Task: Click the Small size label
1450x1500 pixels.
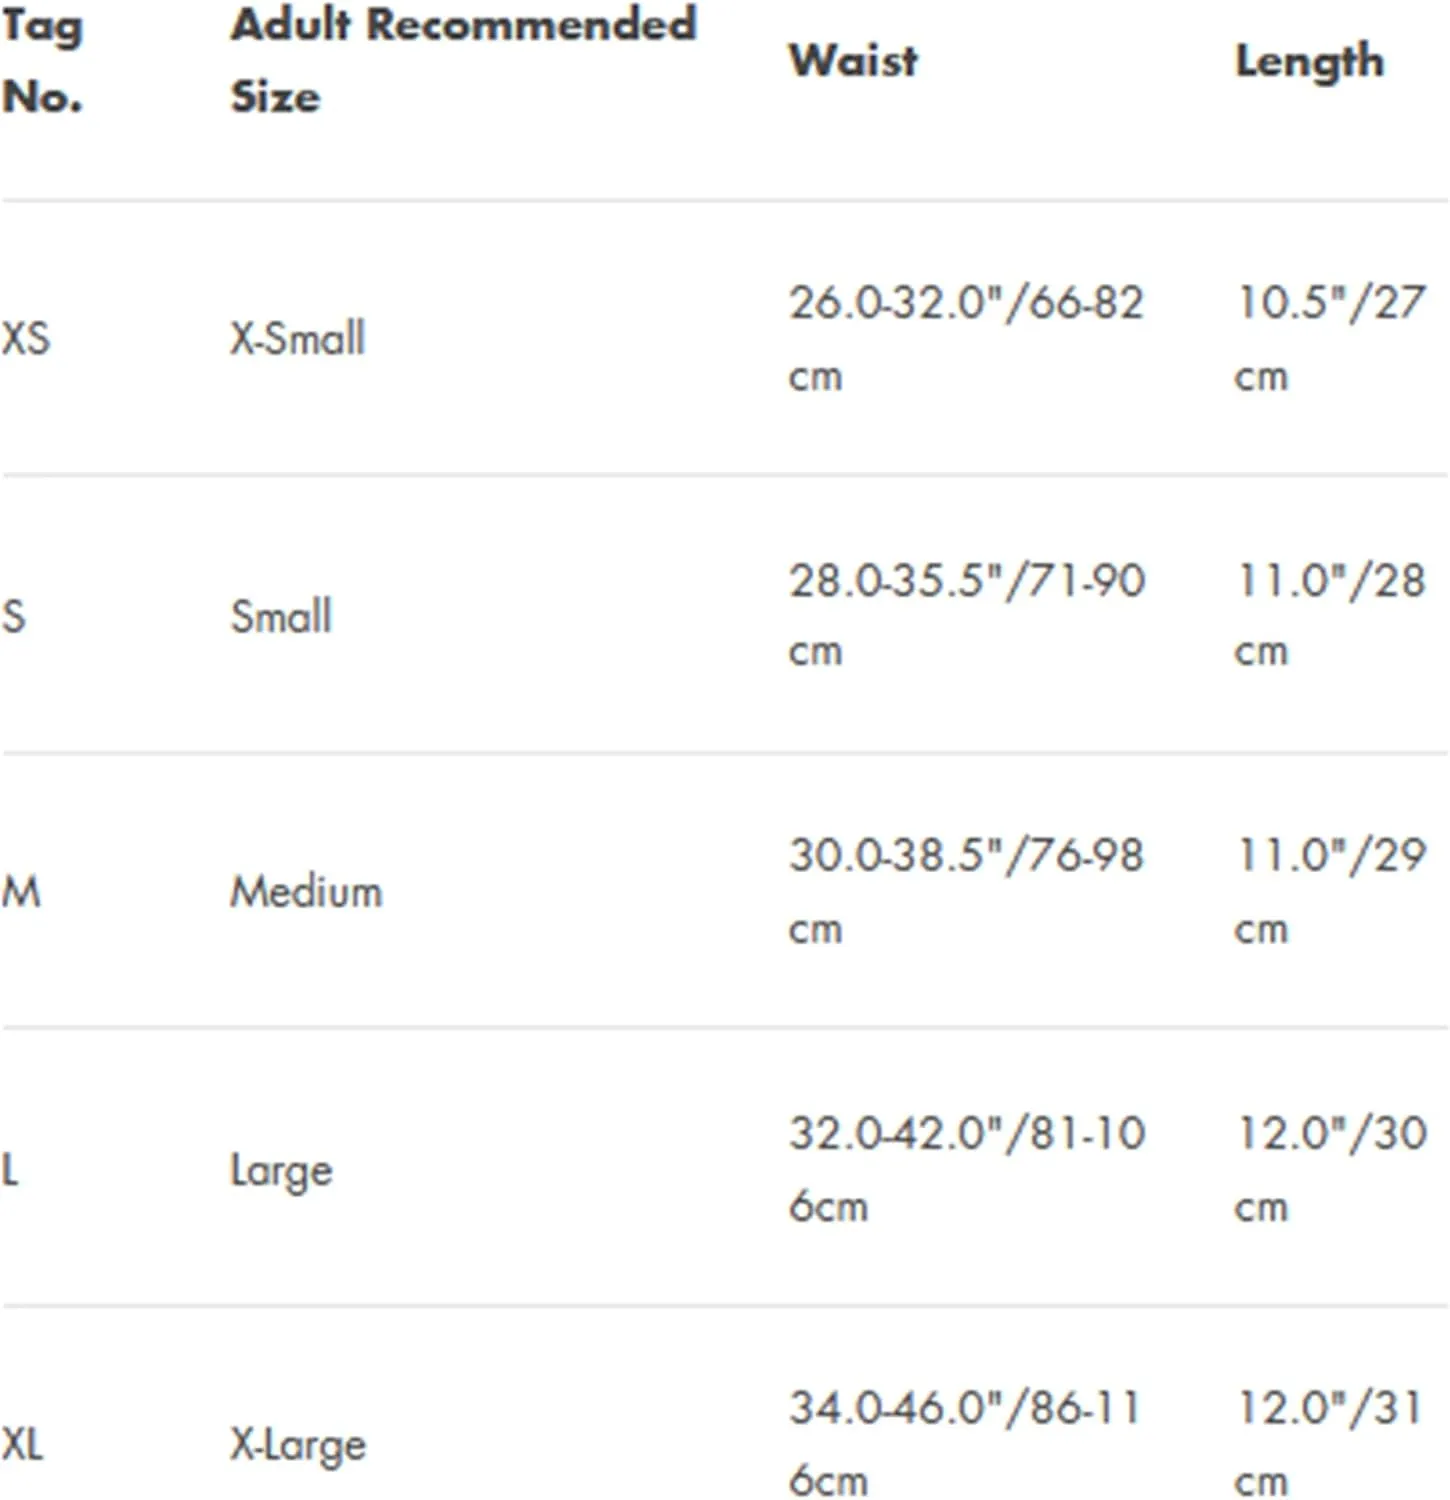Action: [281, 615]
